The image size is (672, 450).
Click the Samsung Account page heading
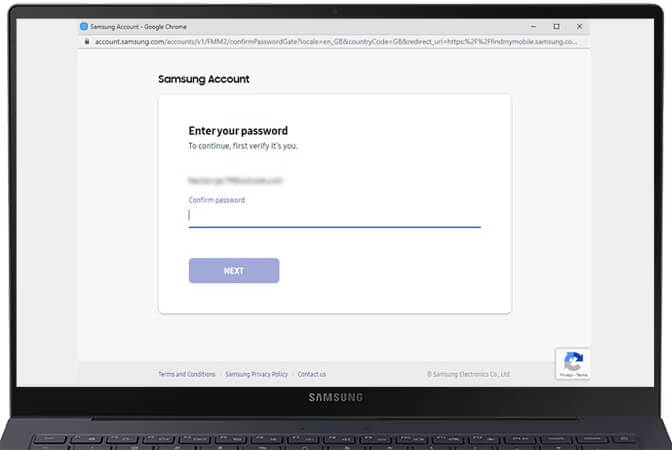pos(204,79)
